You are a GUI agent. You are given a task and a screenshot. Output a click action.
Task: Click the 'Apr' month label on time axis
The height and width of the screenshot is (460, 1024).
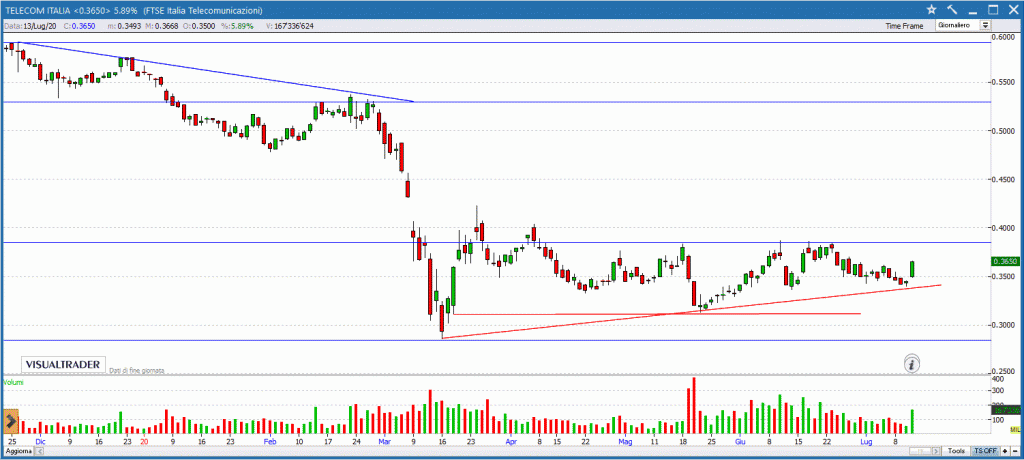(511, 442)
